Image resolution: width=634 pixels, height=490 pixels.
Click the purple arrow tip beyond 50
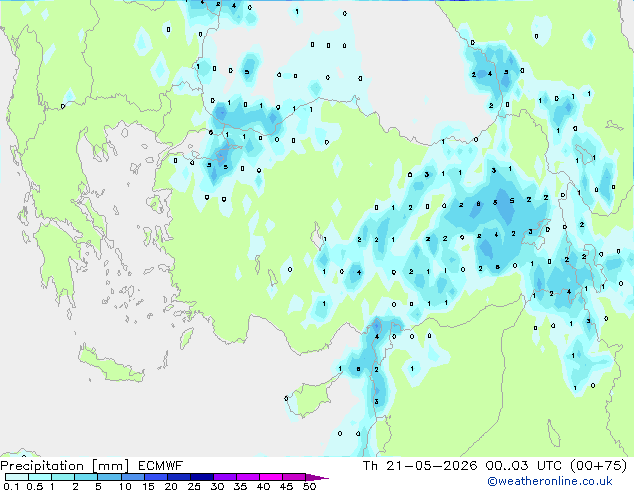tap(317, 477)
